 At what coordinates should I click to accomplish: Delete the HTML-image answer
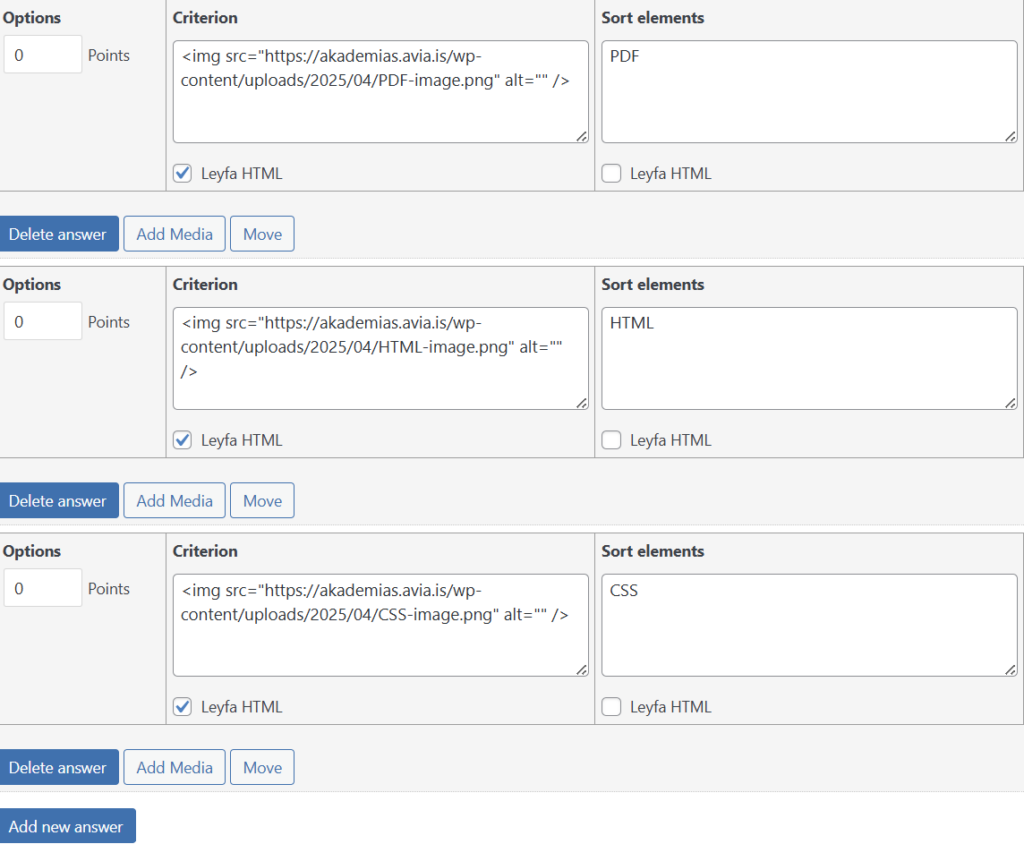click(x=58, y=501)
